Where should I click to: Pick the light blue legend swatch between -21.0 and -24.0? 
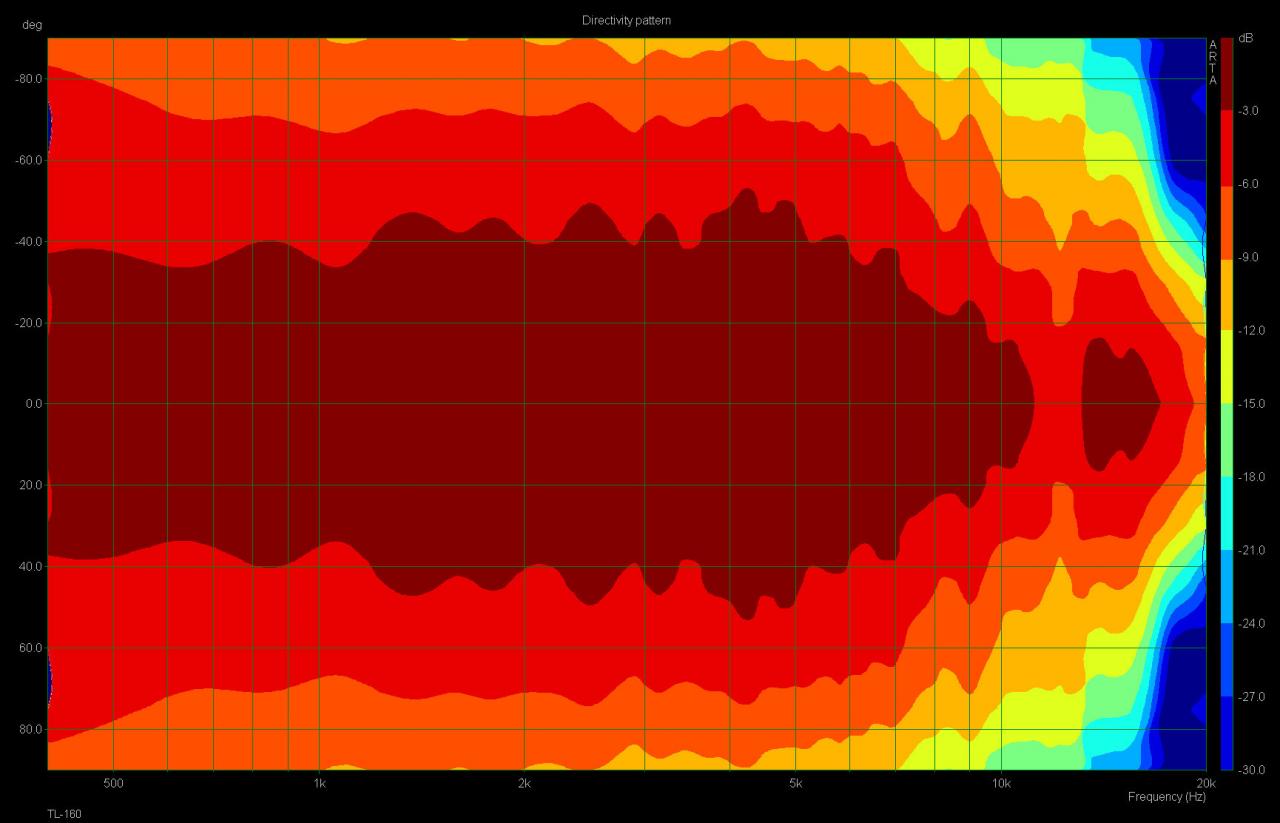point(1227,587)
